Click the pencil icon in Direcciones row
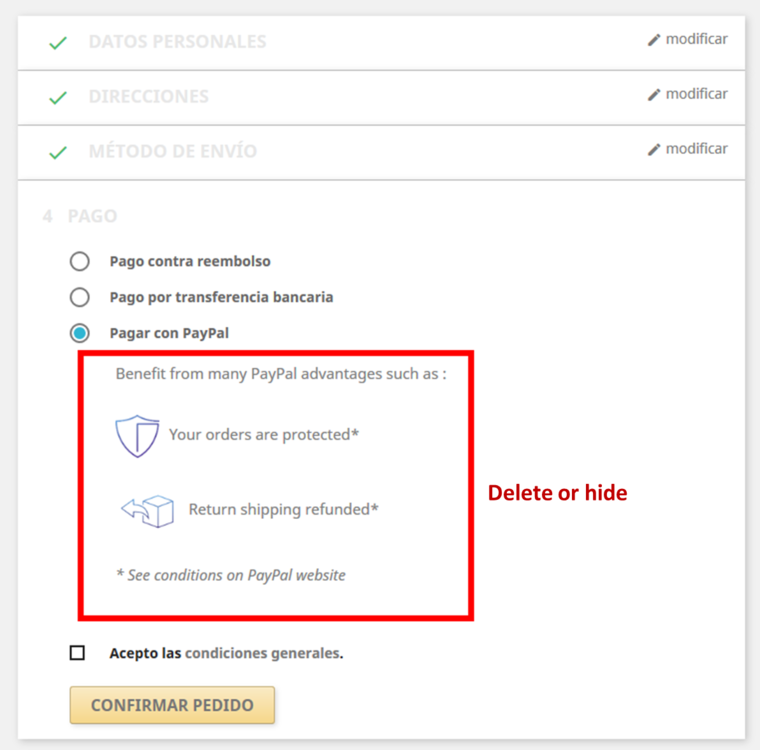760x750 pixels. click(654, 95)
